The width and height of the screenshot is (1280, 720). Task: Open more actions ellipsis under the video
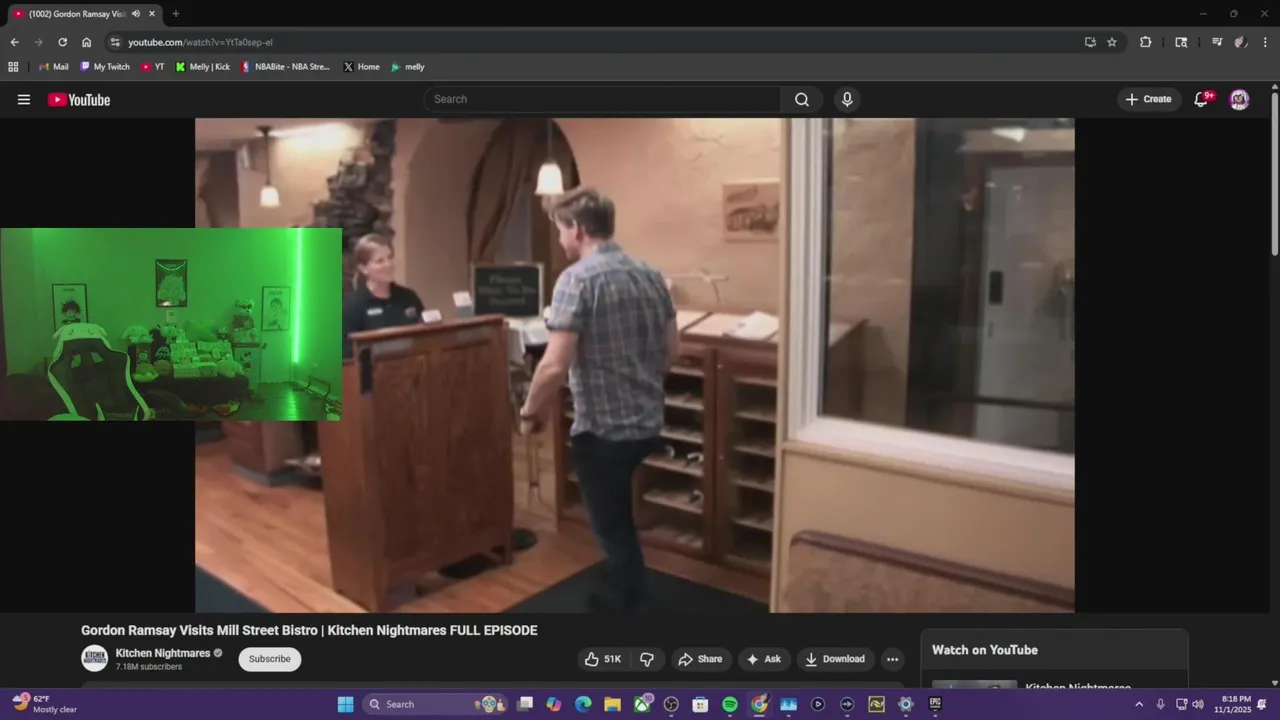pos(892,659)
